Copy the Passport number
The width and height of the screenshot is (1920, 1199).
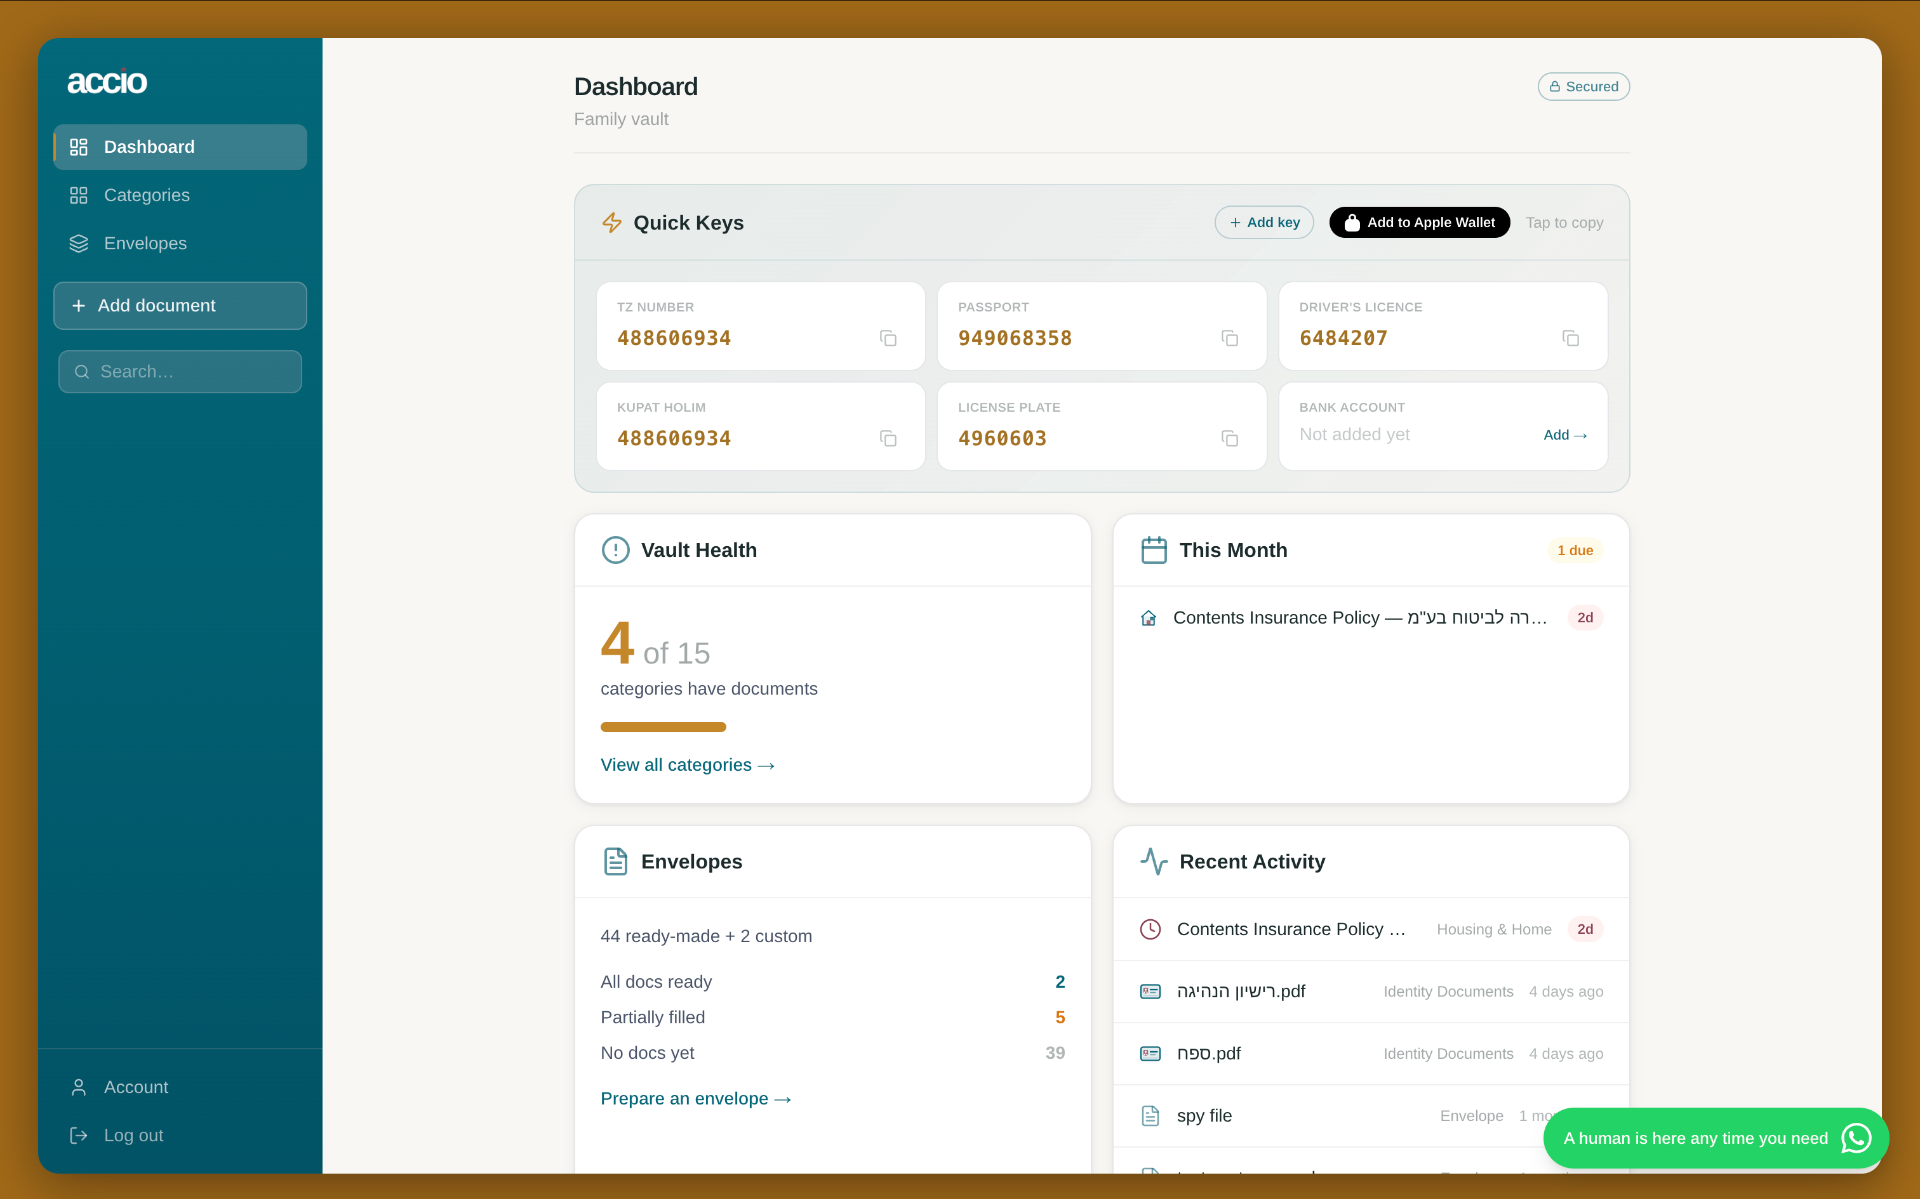tap(1230, 339)
